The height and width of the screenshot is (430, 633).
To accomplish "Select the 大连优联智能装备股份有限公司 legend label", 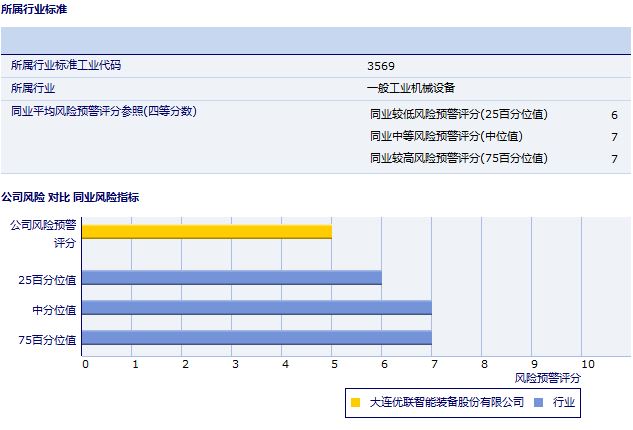I will (446, 403).
